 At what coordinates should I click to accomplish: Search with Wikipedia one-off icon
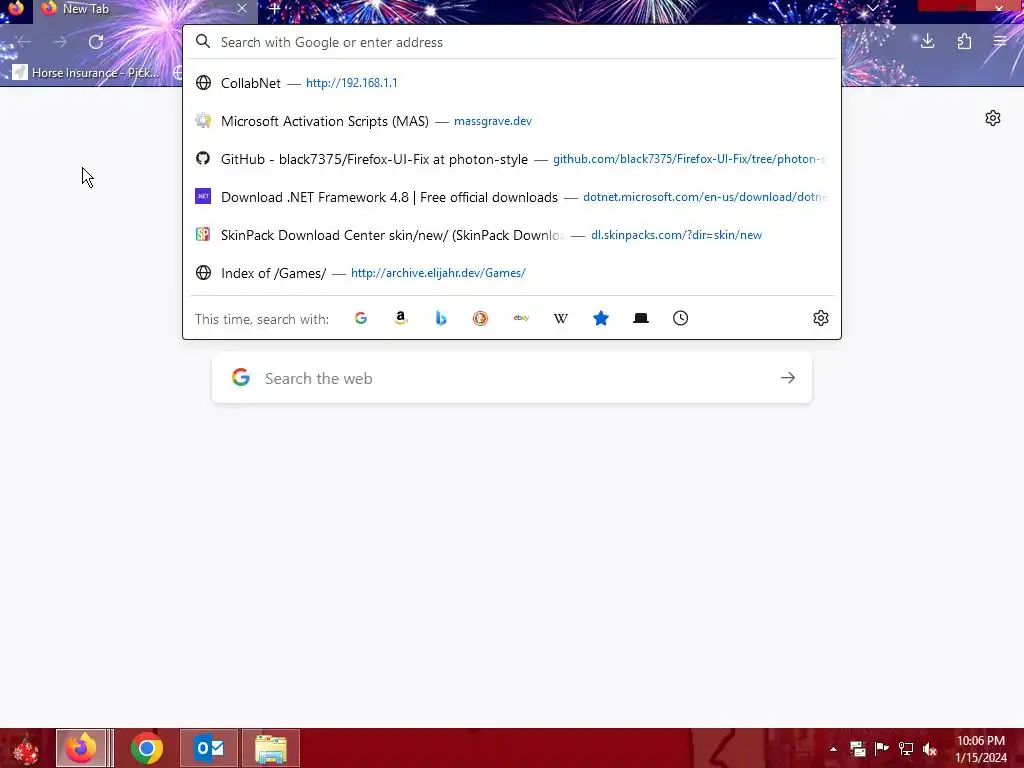(560, 318)
